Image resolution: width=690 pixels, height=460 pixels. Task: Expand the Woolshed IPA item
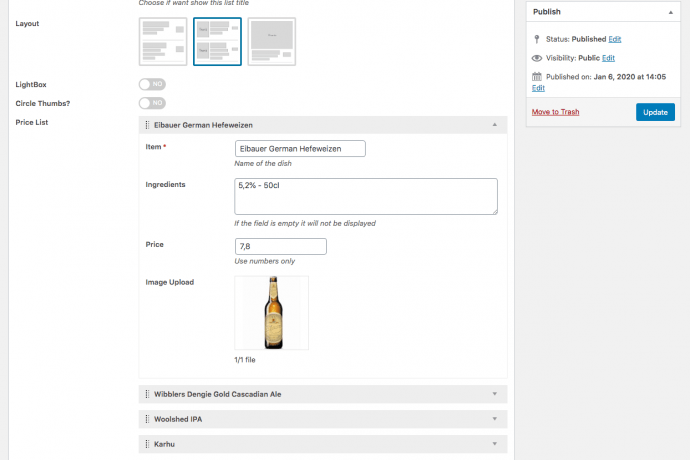point(494,419)
